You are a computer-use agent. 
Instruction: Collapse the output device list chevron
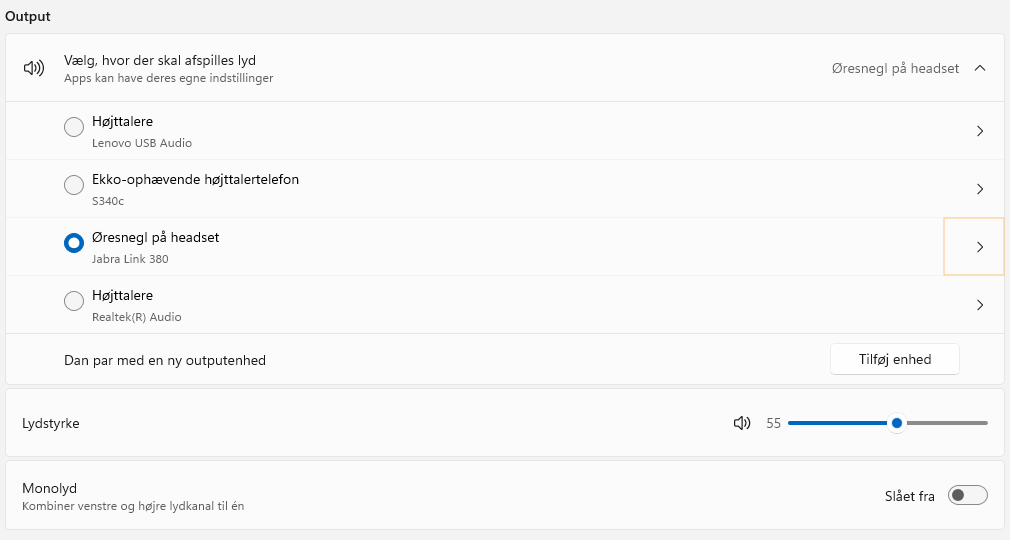click(x=980, y=69)
